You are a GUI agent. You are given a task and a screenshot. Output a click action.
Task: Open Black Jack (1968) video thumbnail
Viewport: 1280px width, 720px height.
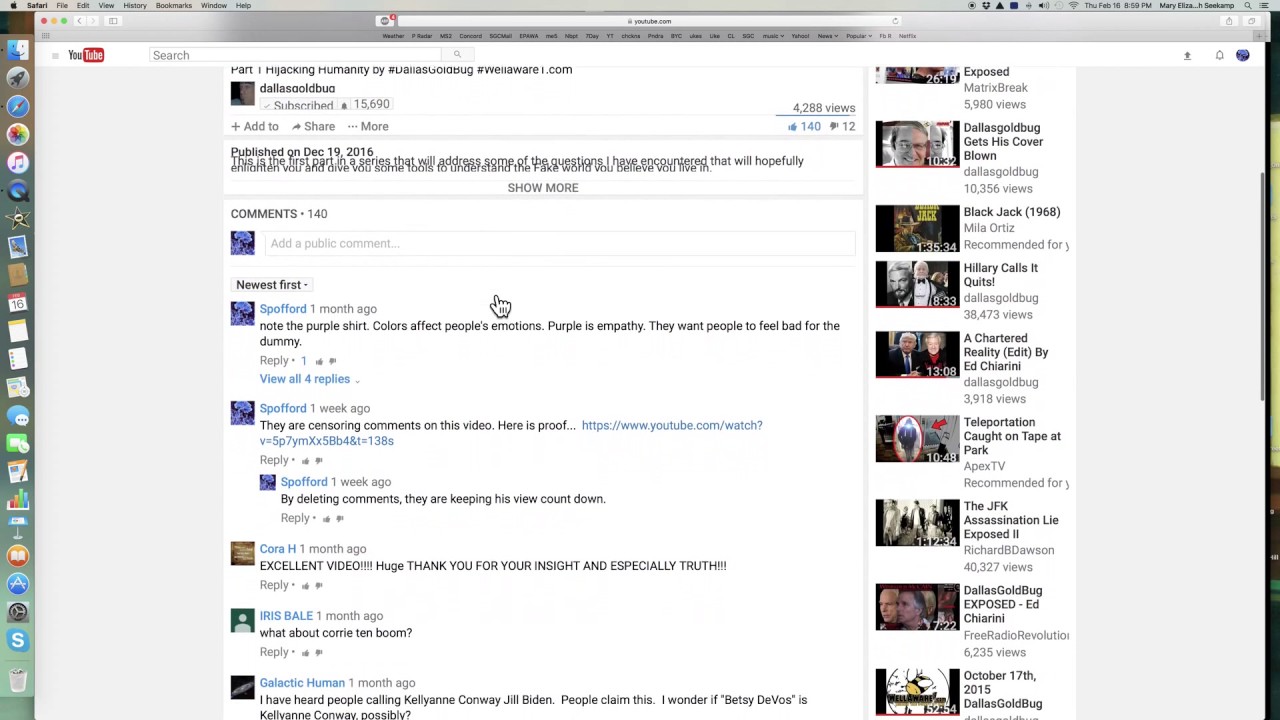pos(917,228)
